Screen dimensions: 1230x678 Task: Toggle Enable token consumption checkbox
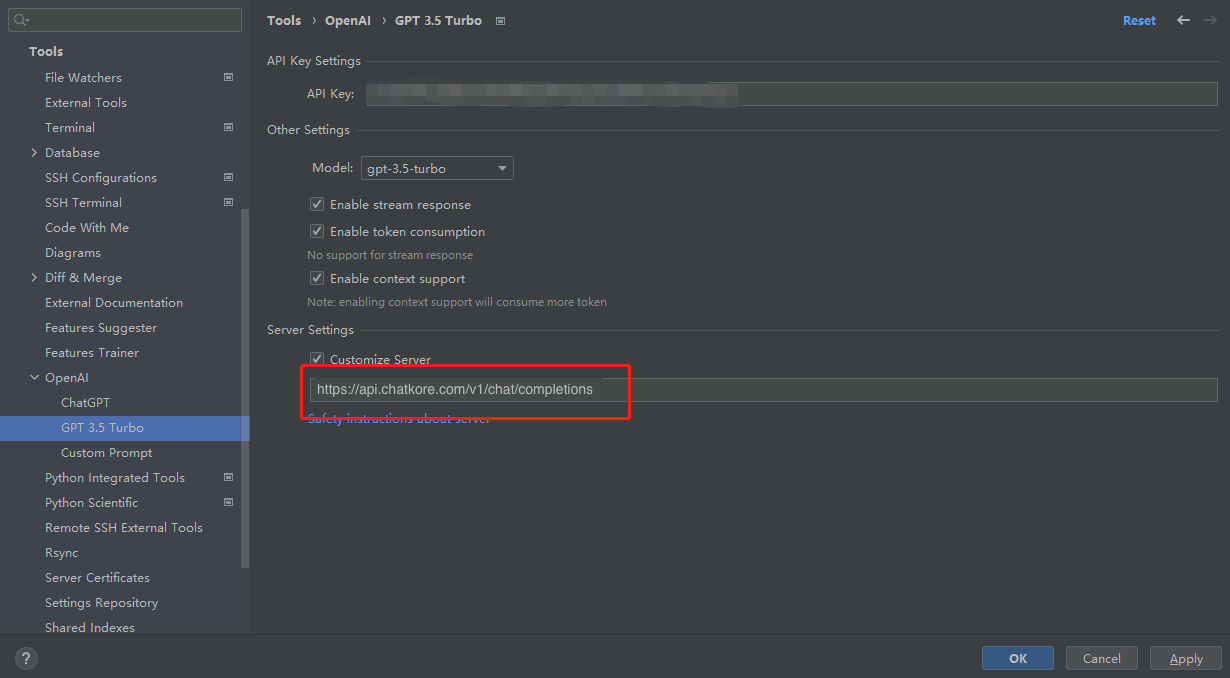tap(317, 231)
